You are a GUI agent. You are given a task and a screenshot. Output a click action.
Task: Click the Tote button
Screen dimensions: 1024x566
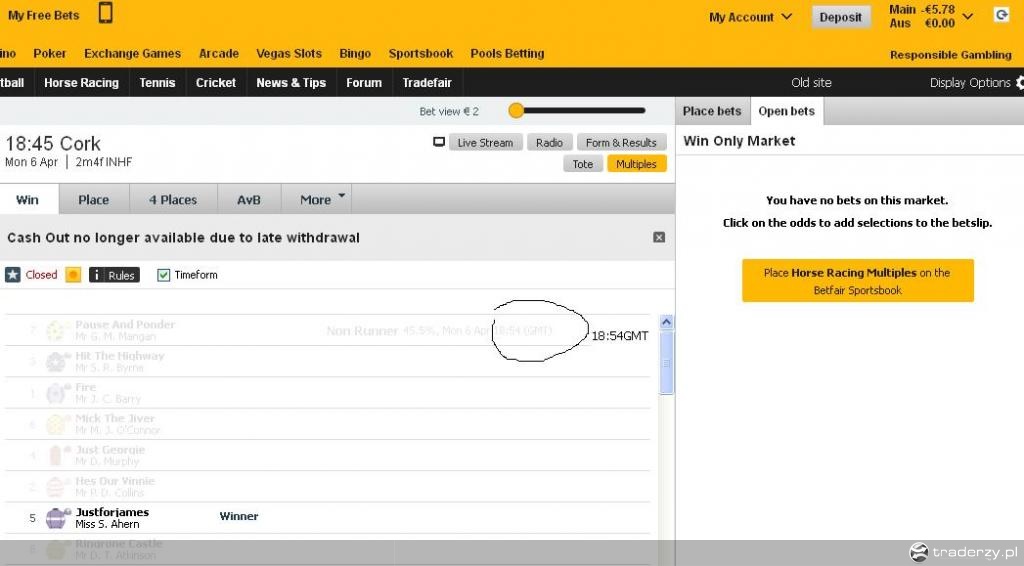click(583, 164)
